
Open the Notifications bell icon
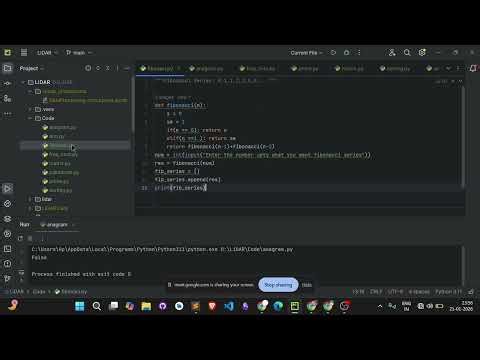[473, 68]
